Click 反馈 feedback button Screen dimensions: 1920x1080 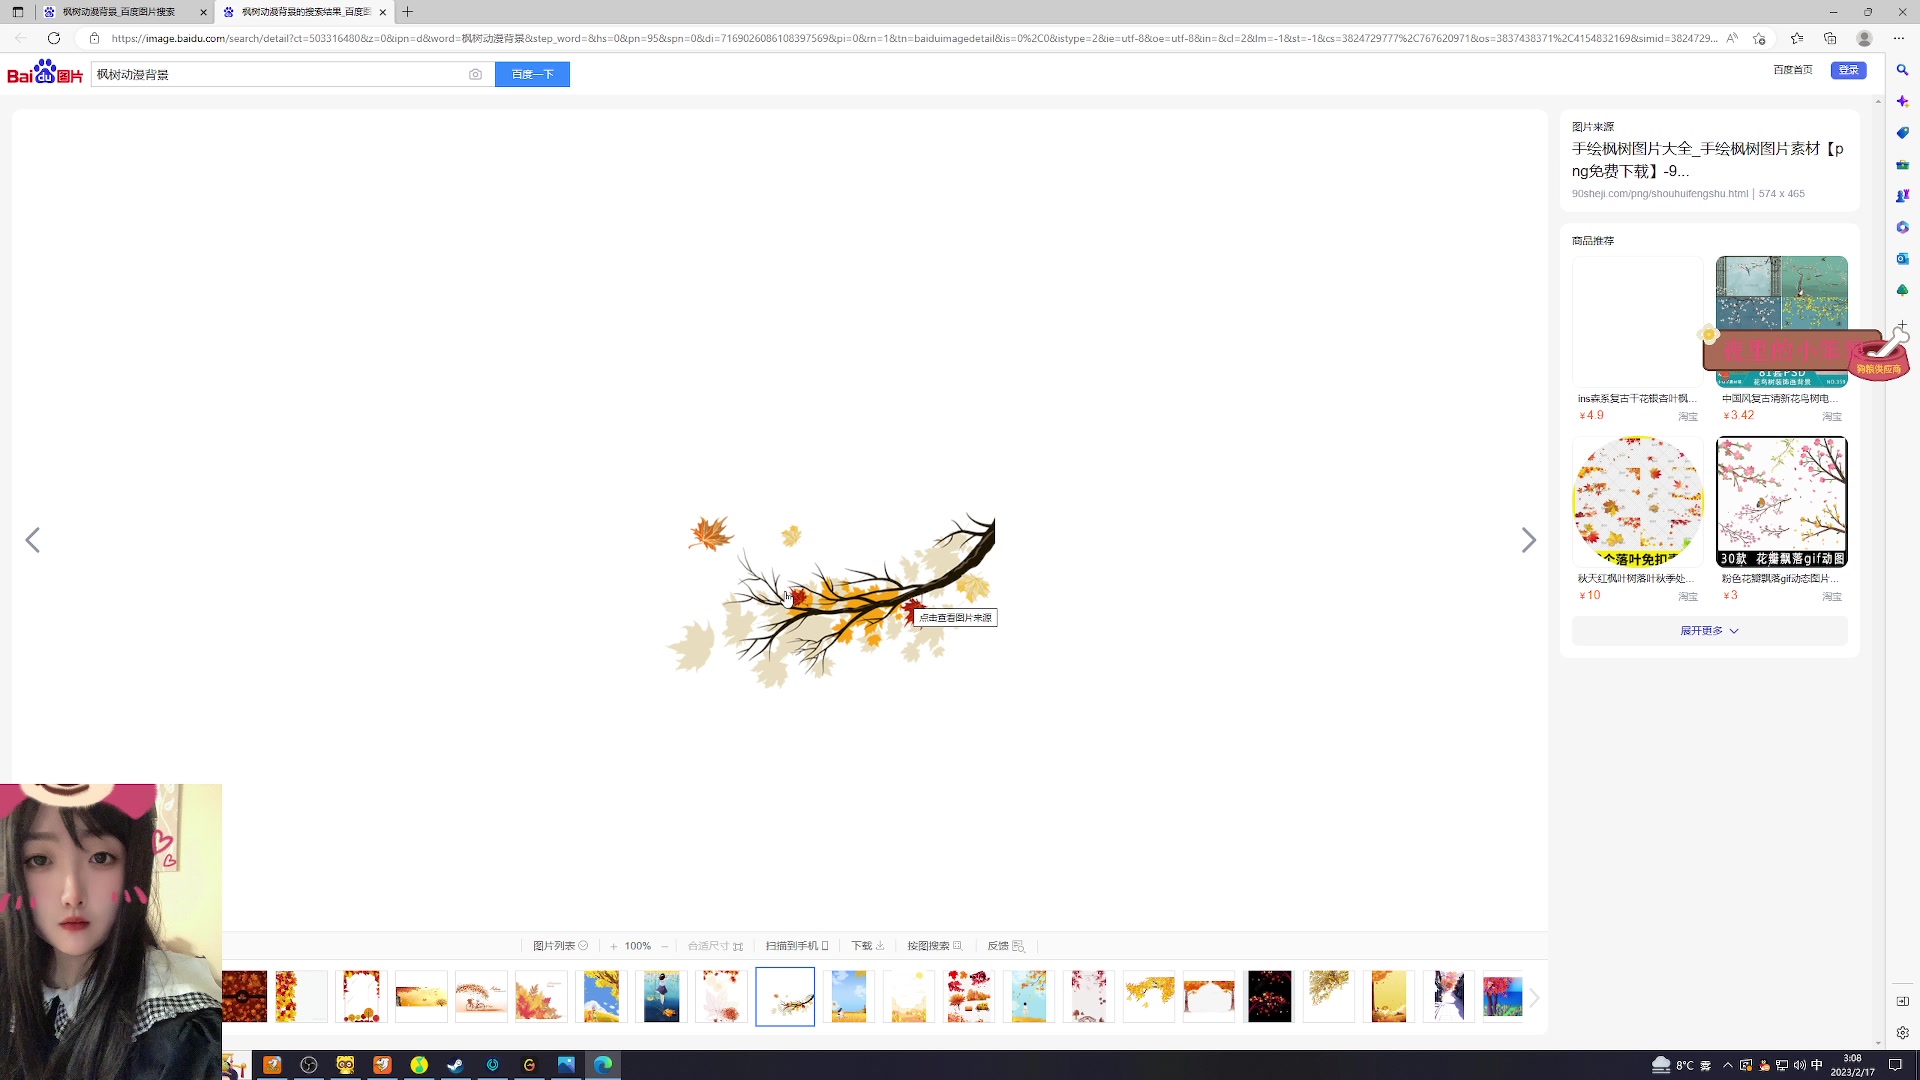point(1006,946)
